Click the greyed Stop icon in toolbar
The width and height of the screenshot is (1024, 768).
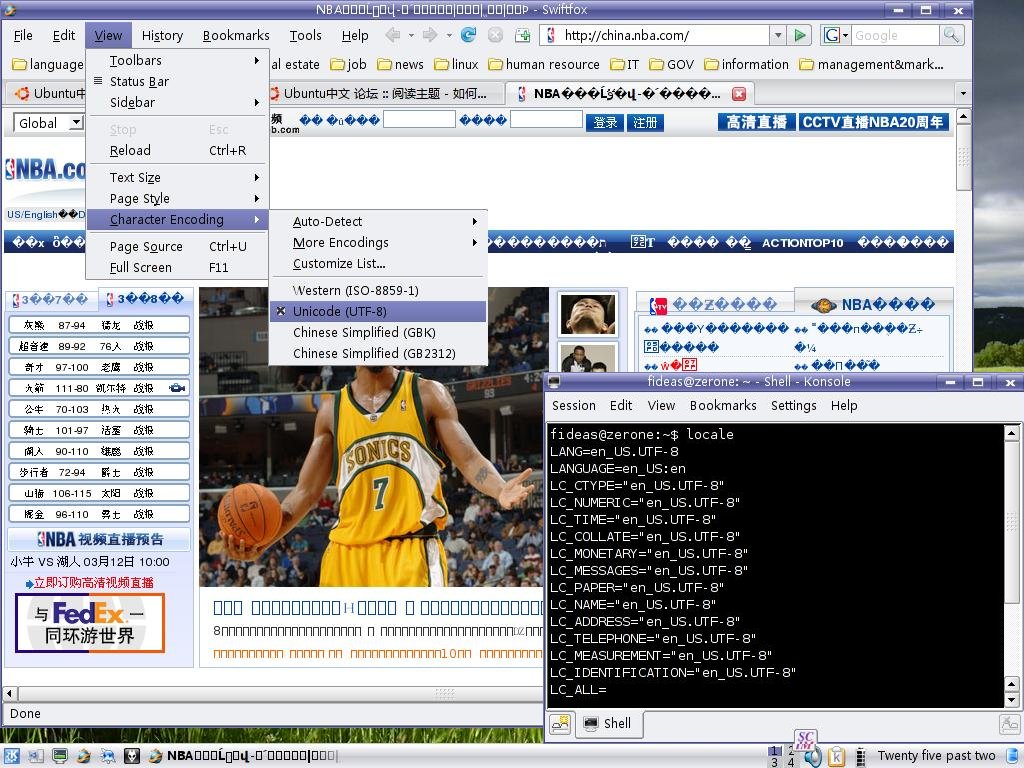point(496,35)
